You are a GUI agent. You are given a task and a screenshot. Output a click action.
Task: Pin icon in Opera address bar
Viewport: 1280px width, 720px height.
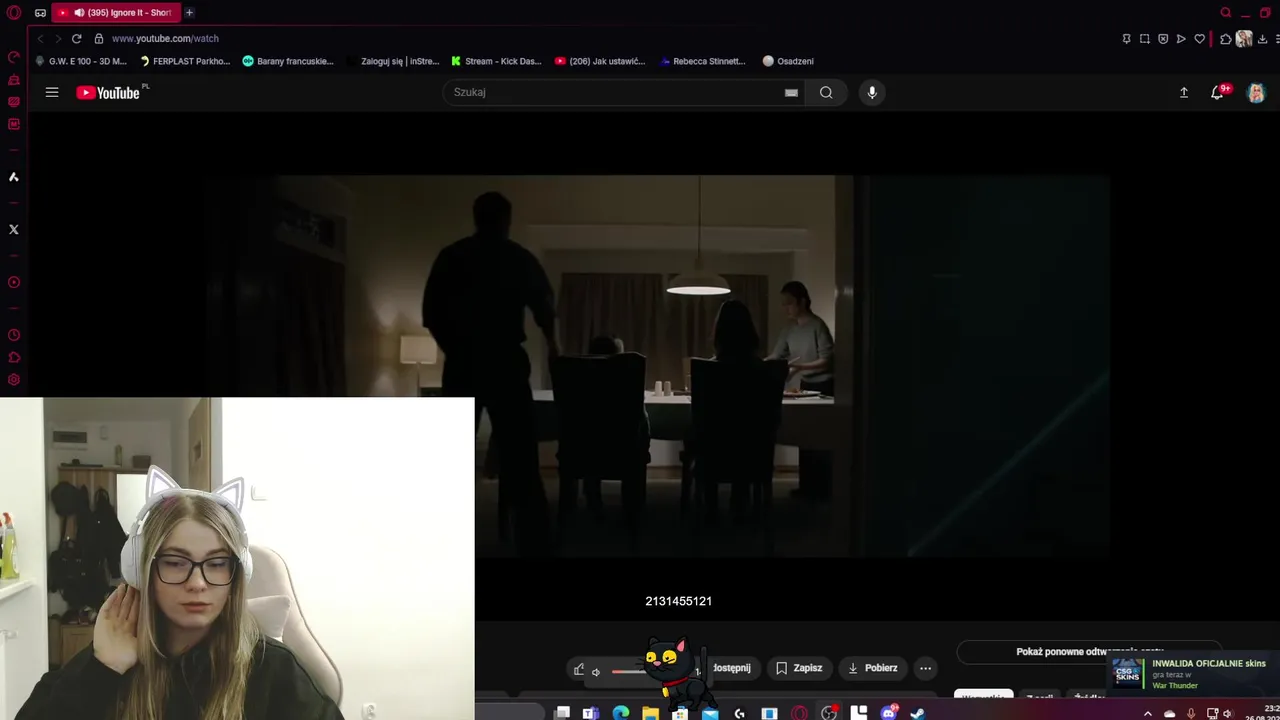[1126, 39]
